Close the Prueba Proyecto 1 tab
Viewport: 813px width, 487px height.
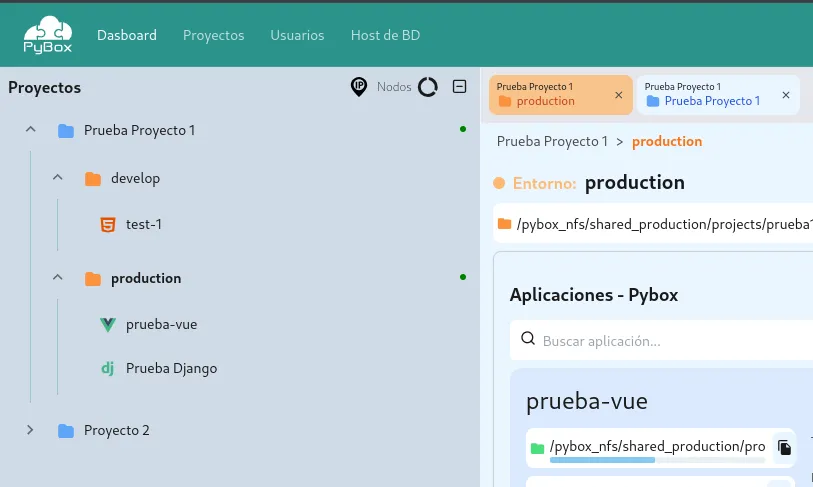tap(786, 95)
